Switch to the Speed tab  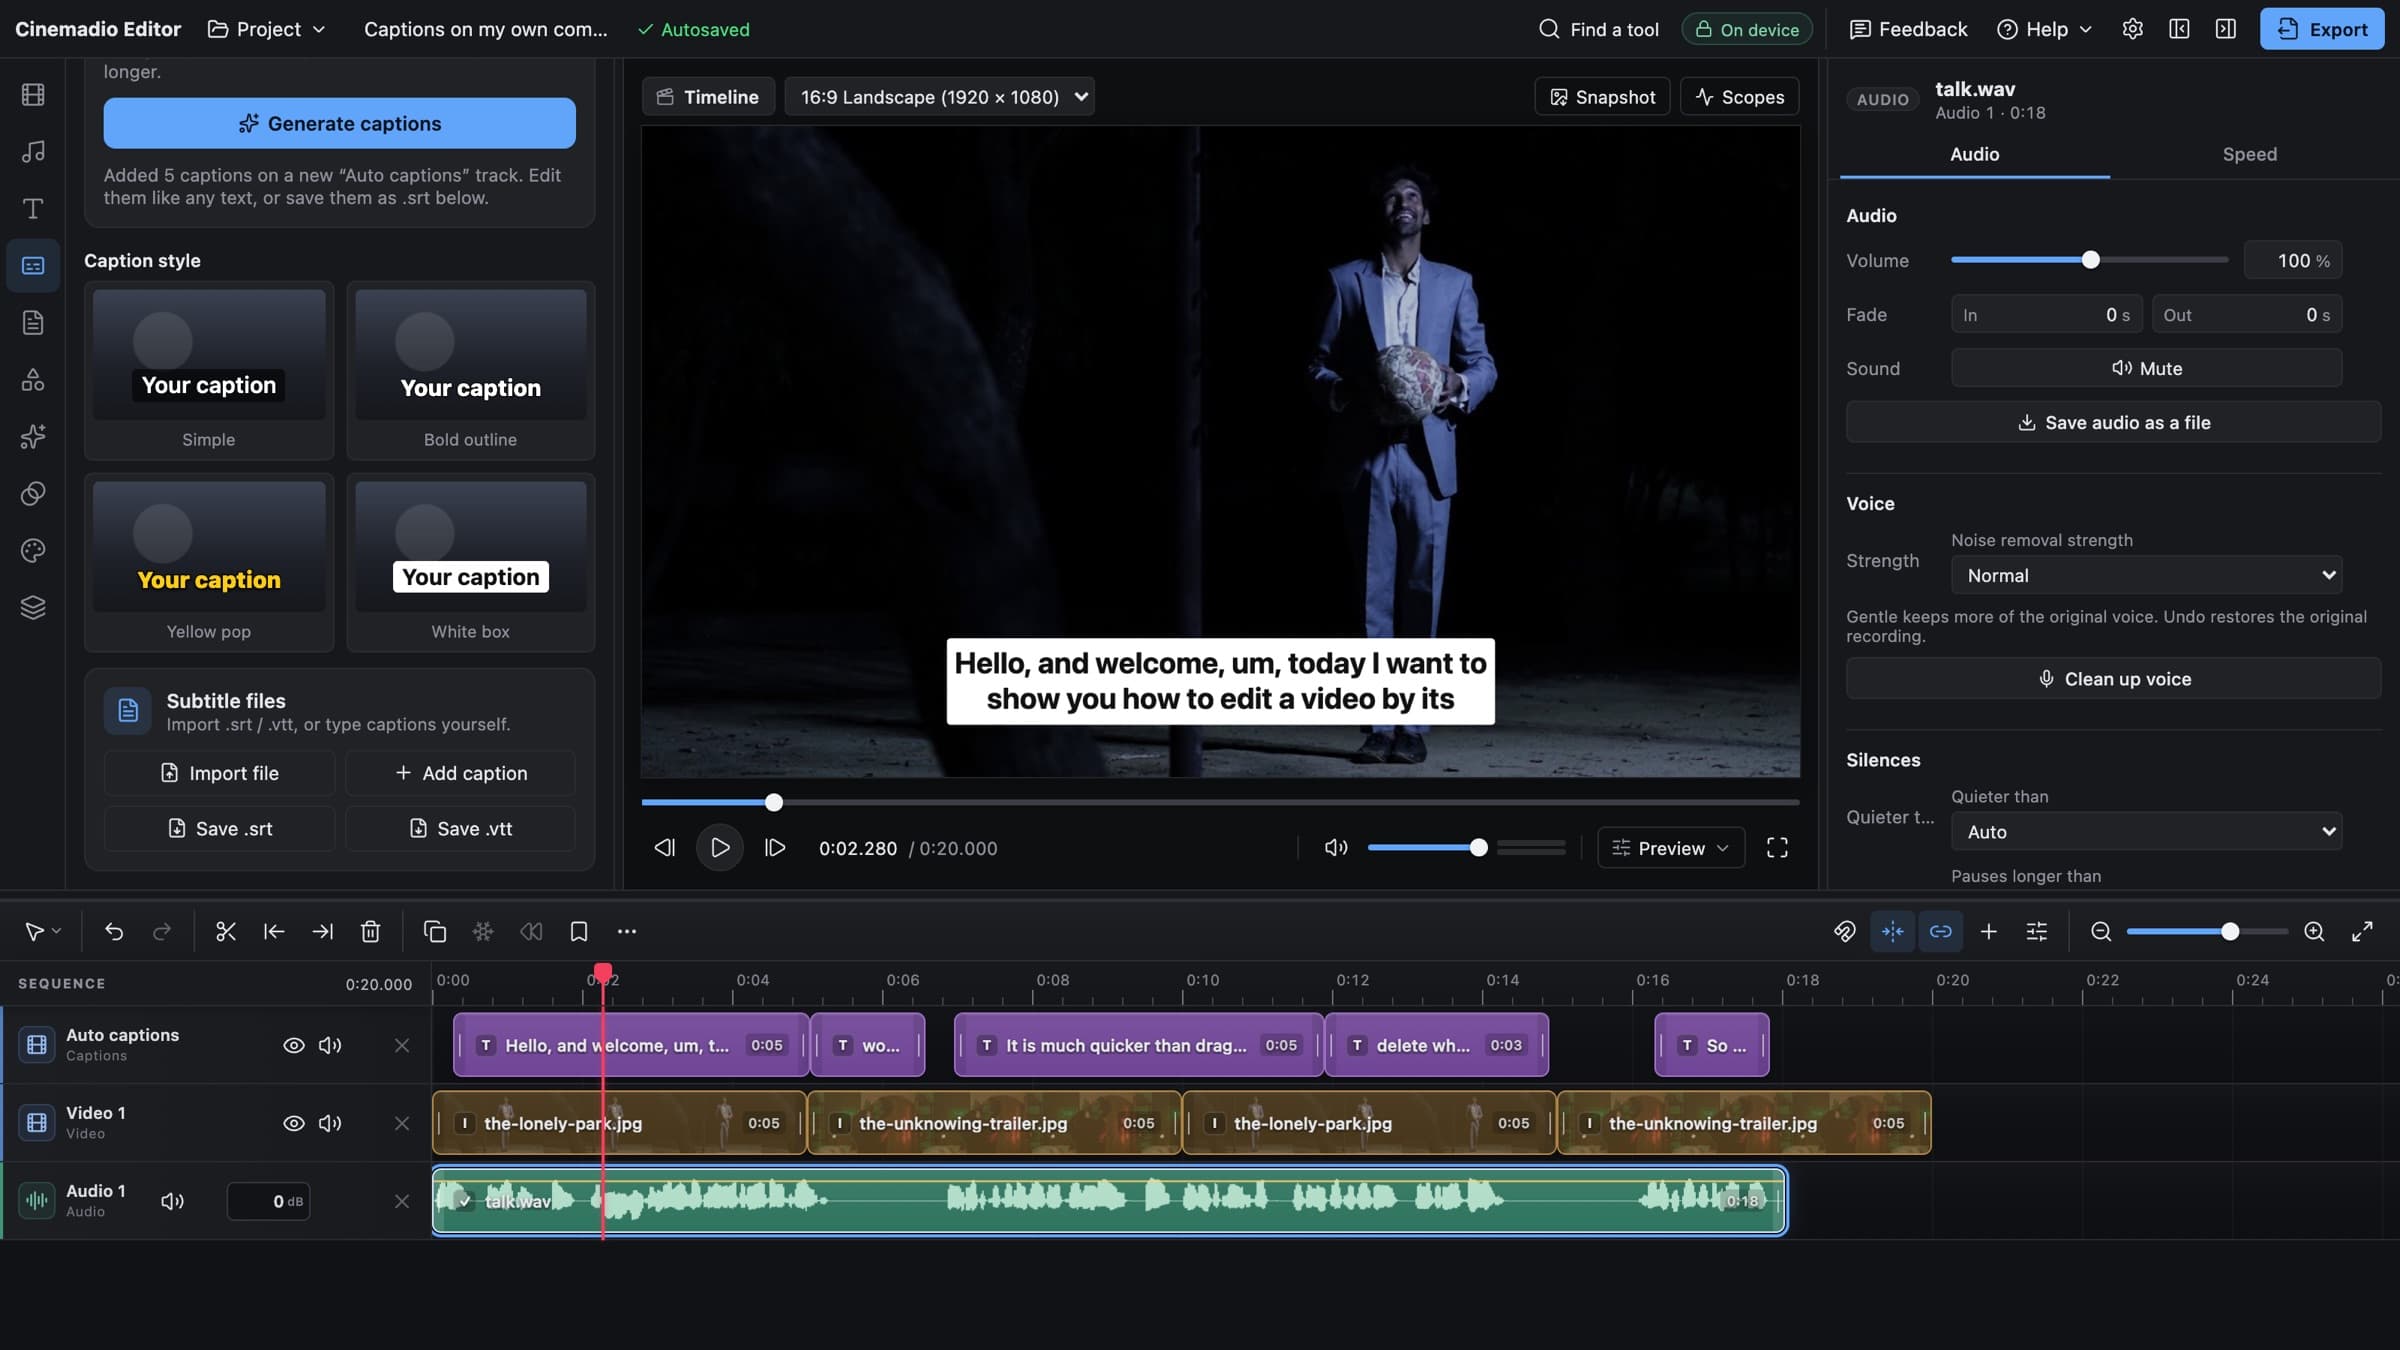[x=2250, y=154]
